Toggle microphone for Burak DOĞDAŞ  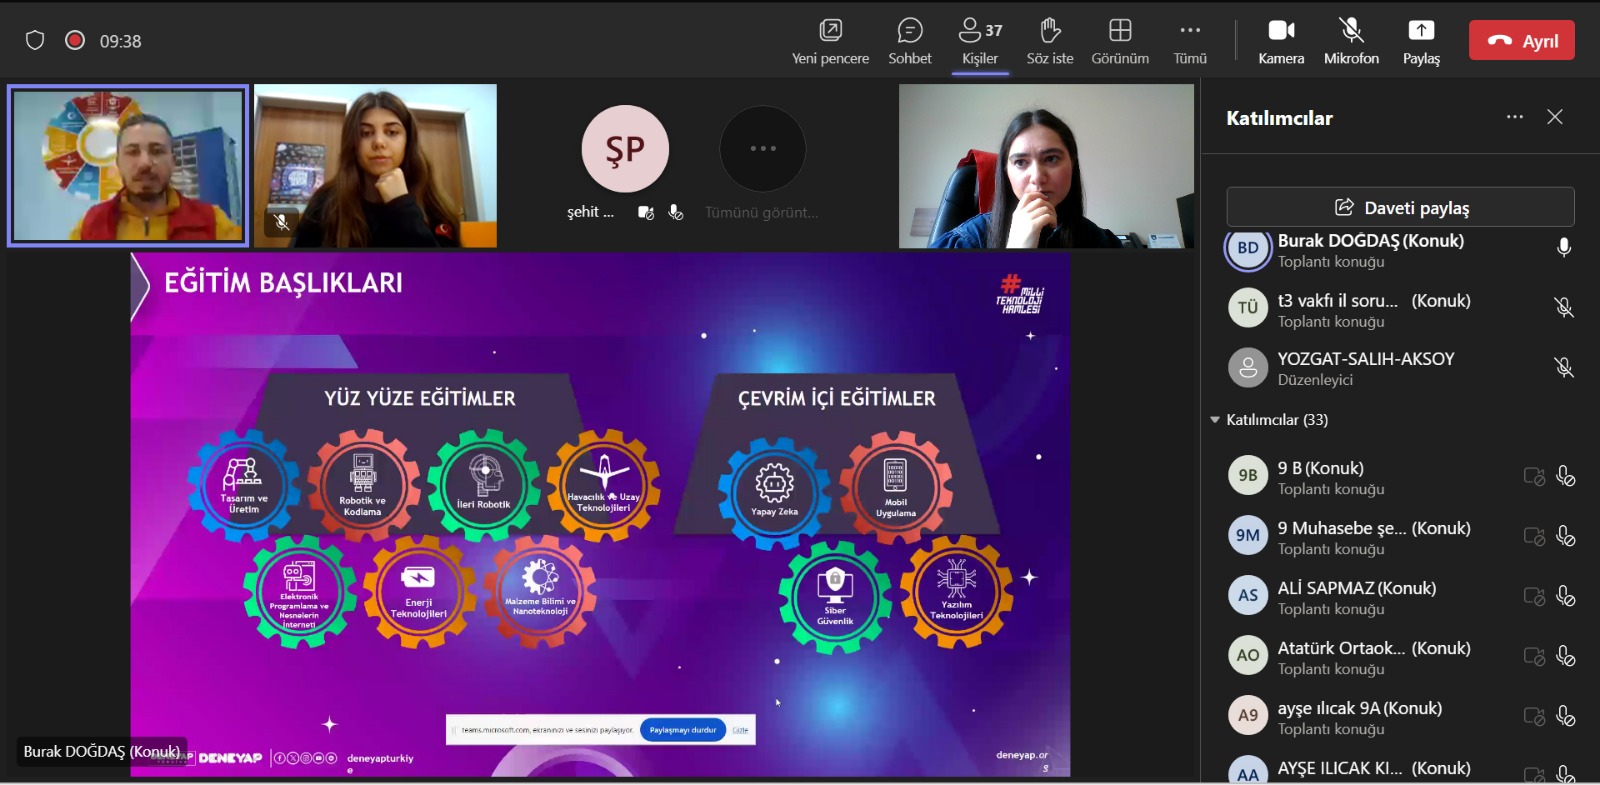pos(1564,248)
